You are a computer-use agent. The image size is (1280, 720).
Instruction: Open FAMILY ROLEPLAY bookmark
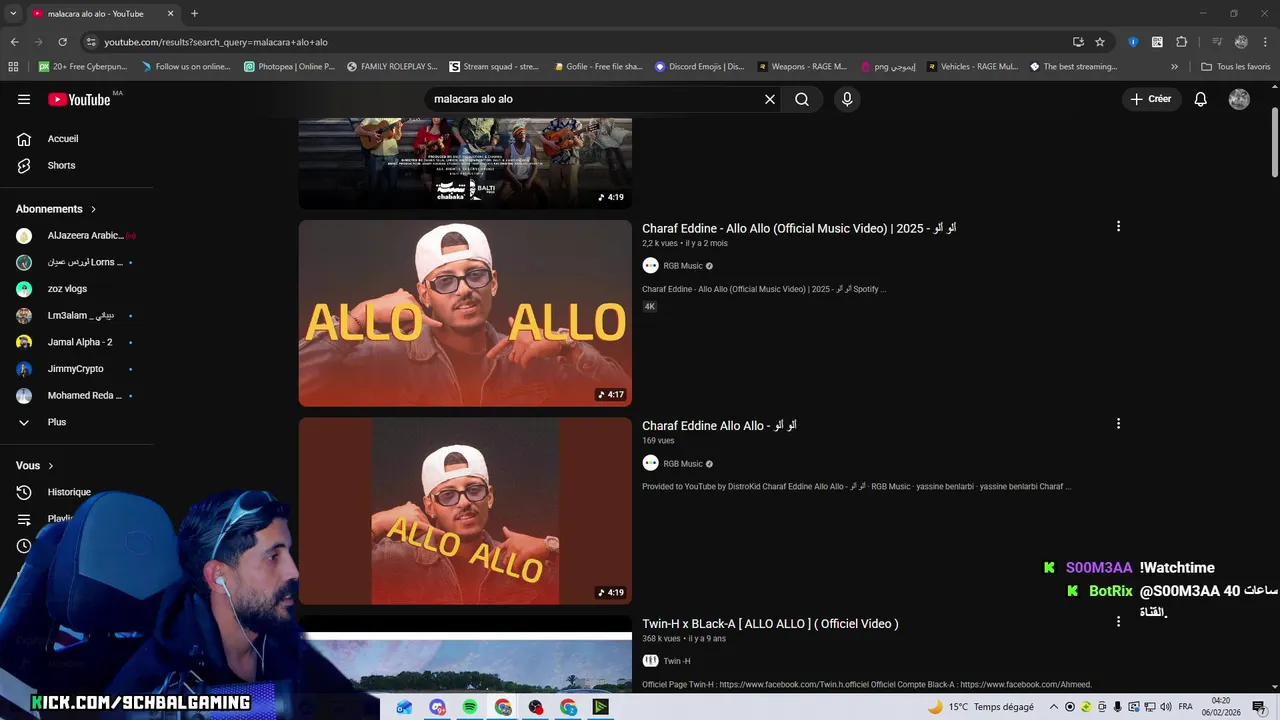coord(392,67)
